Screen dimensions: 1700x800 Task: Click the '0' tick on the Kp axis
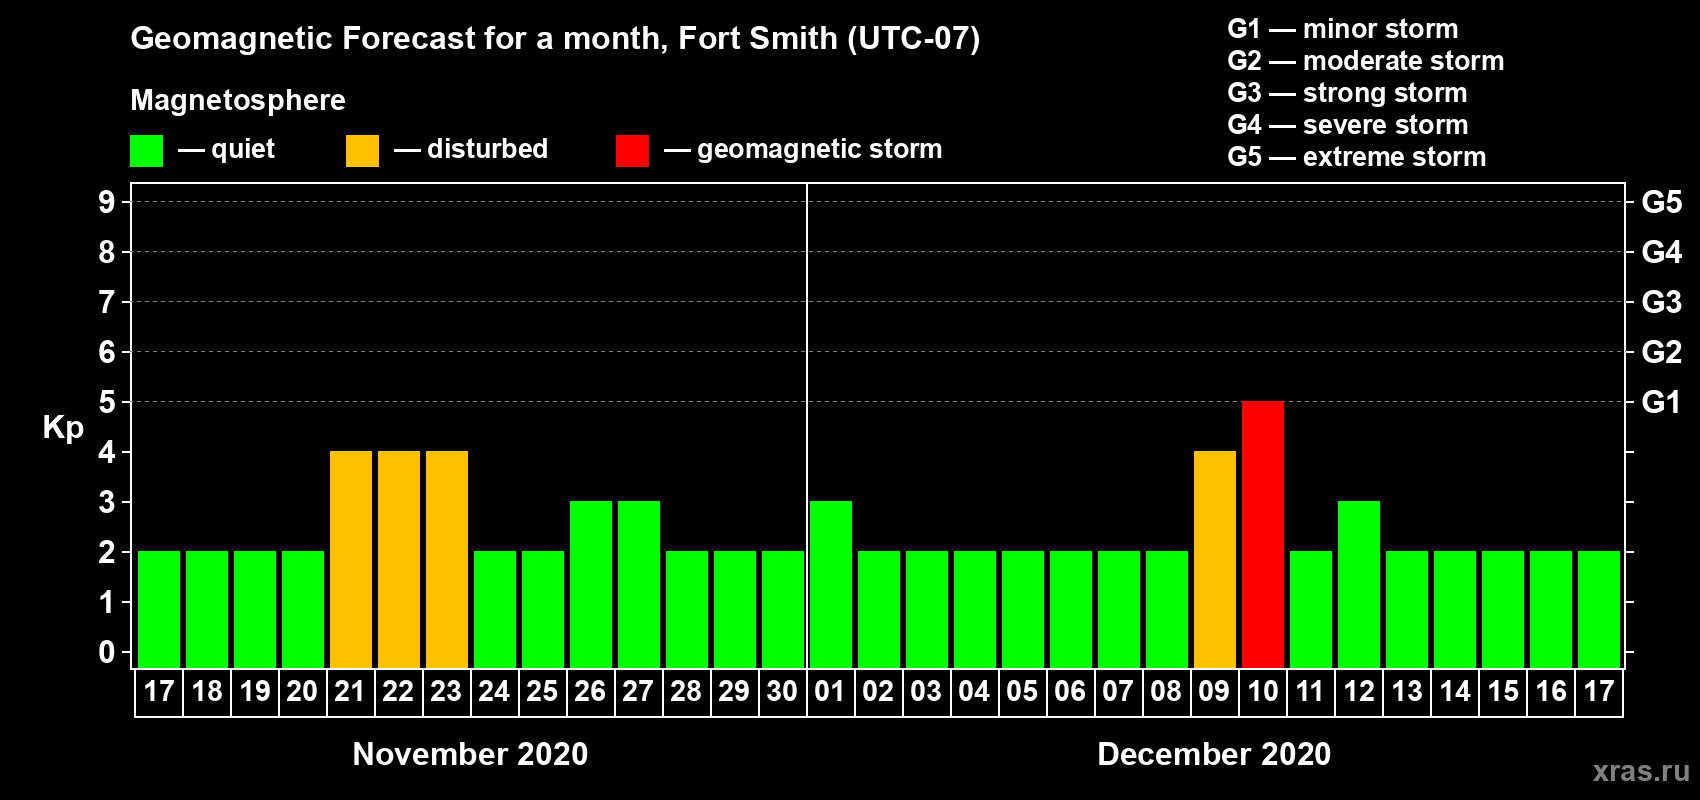coord(107,652)
